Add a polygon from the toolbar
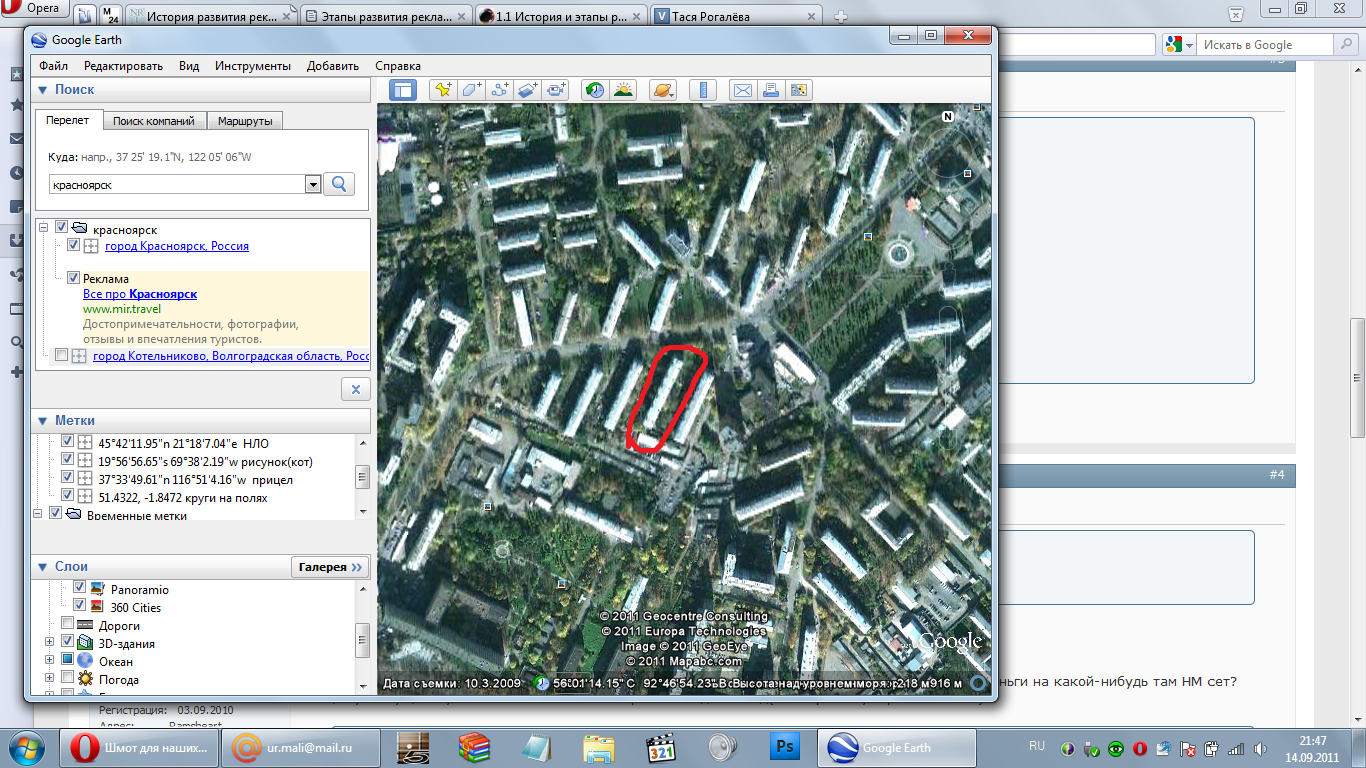The height and width of the screenshot is (768, 1366). tap(472, 90)
